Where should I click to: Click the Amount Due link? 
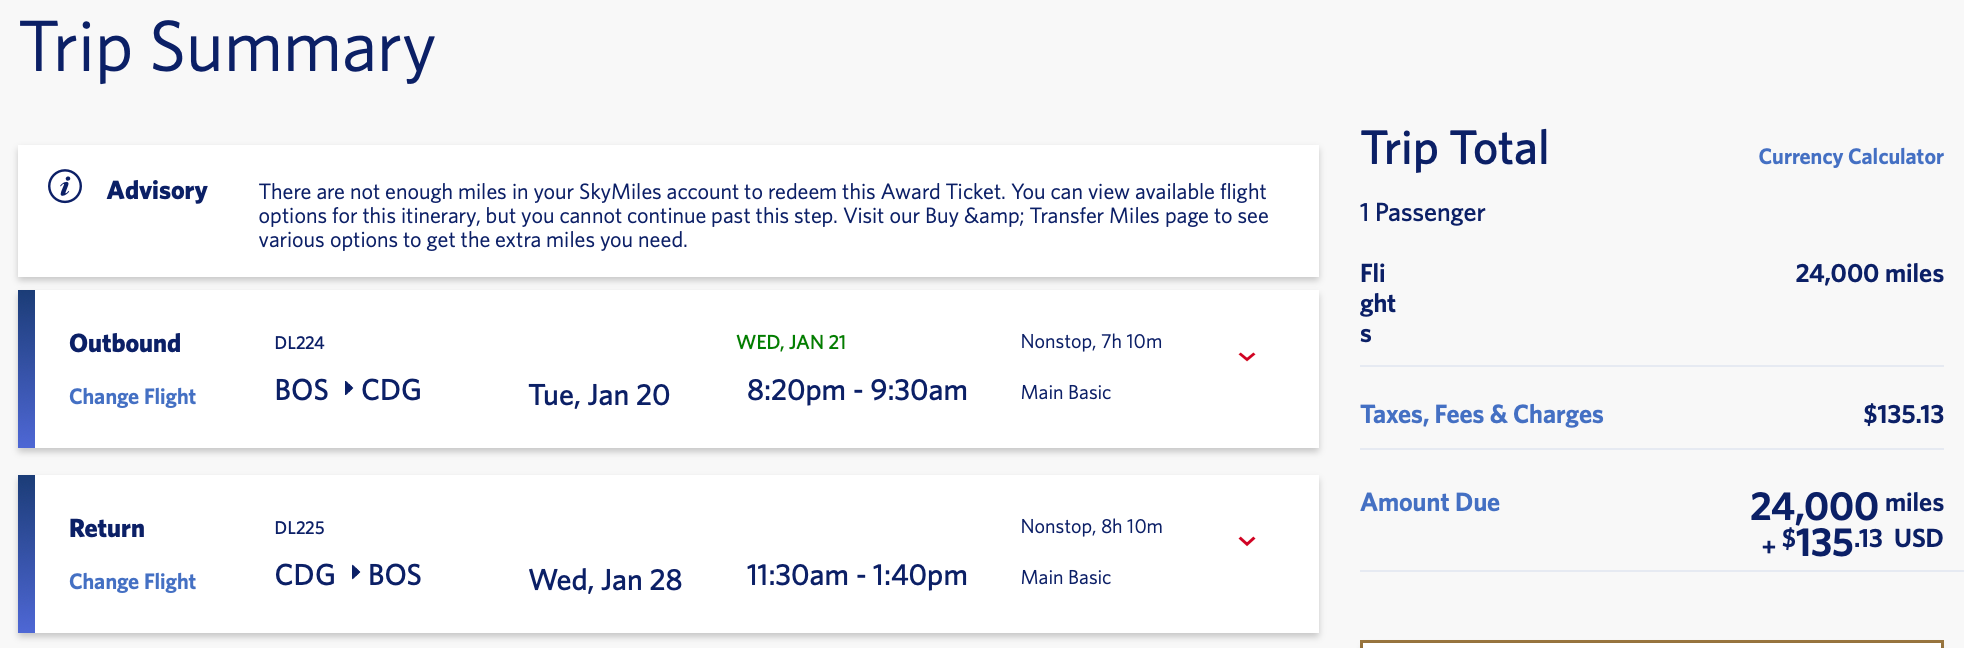point(1429,503)
